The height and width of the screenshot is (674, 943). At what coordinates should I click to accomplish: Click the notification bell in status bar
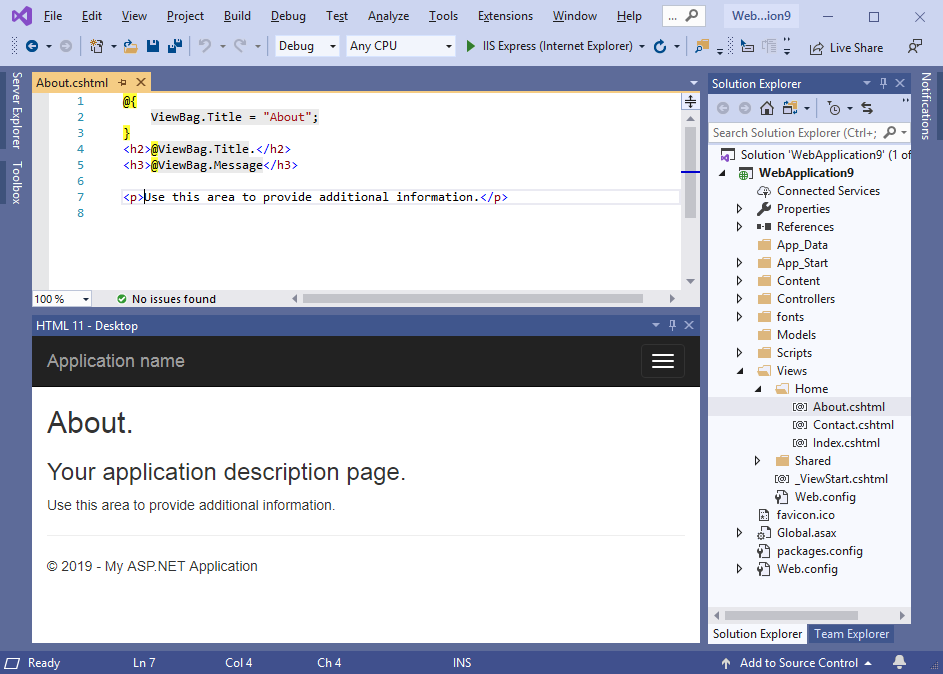tap(899, 662)
